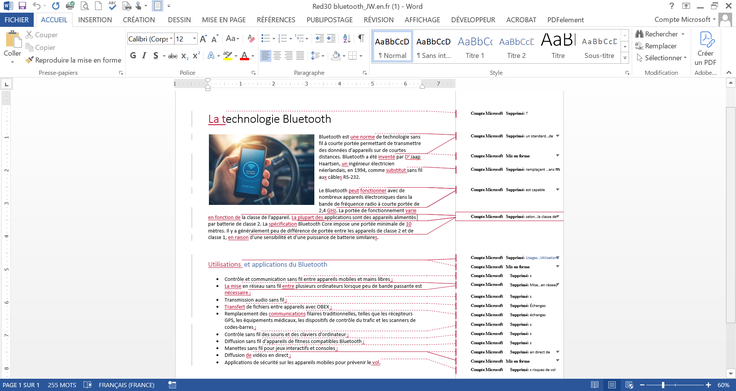Expand the styles gallery more arrow
Viewport: 736px width, 391px height.
(x=625, y=58)
